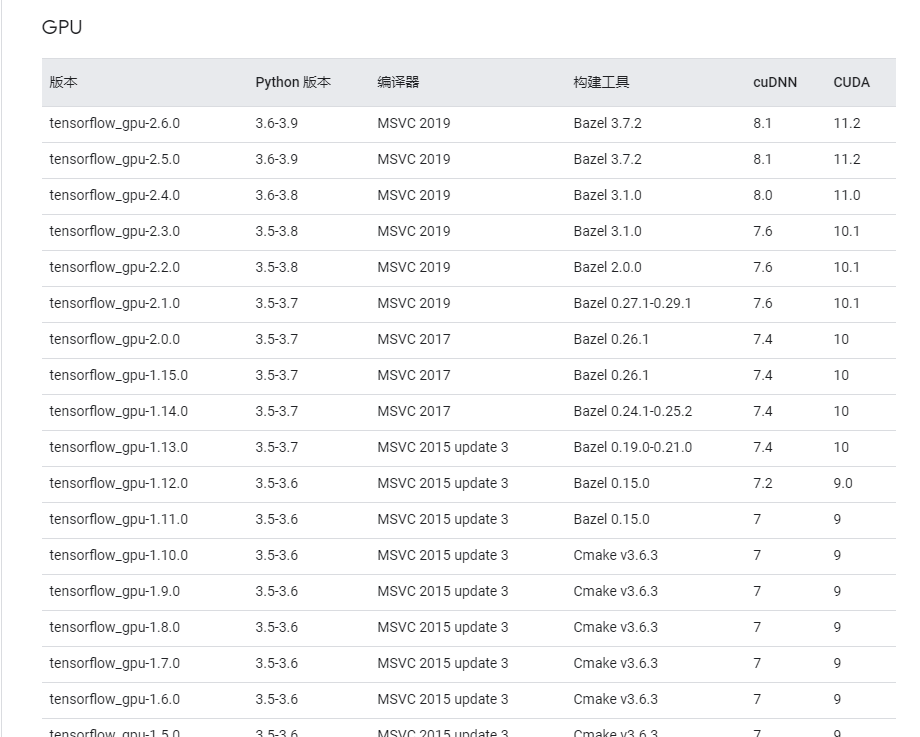
Task: Click tensorflow_gpu-1.9.0 version cell
Action: pos(114,591)
